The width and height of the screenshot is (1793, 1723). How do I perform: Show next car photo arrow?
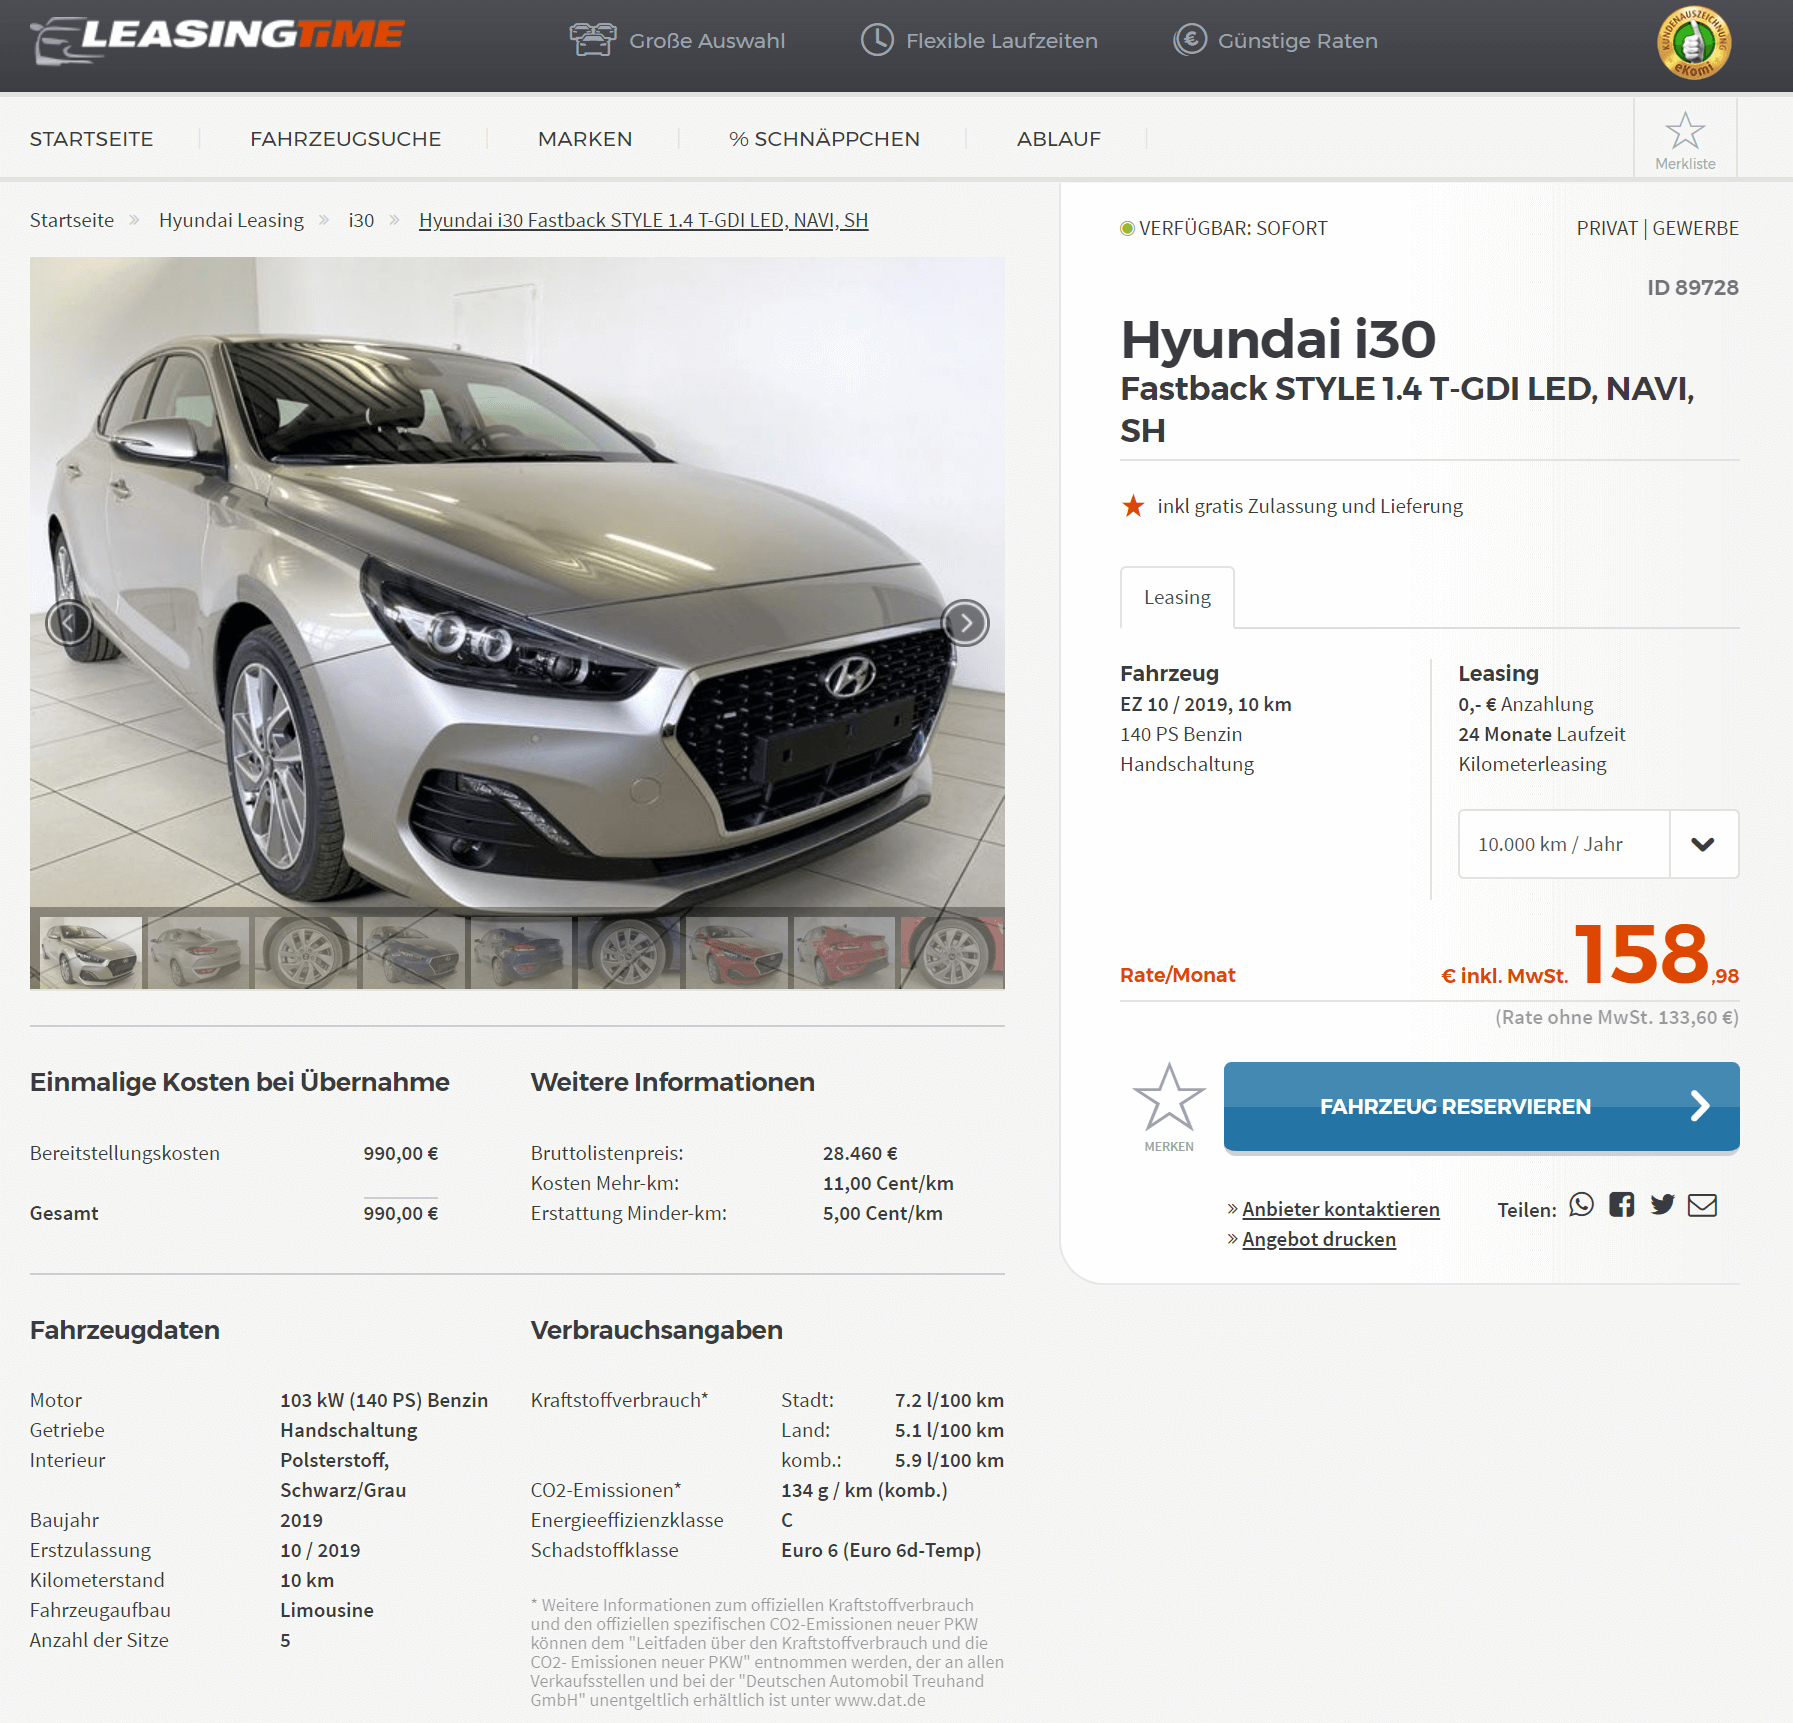(x=965, y=623)
